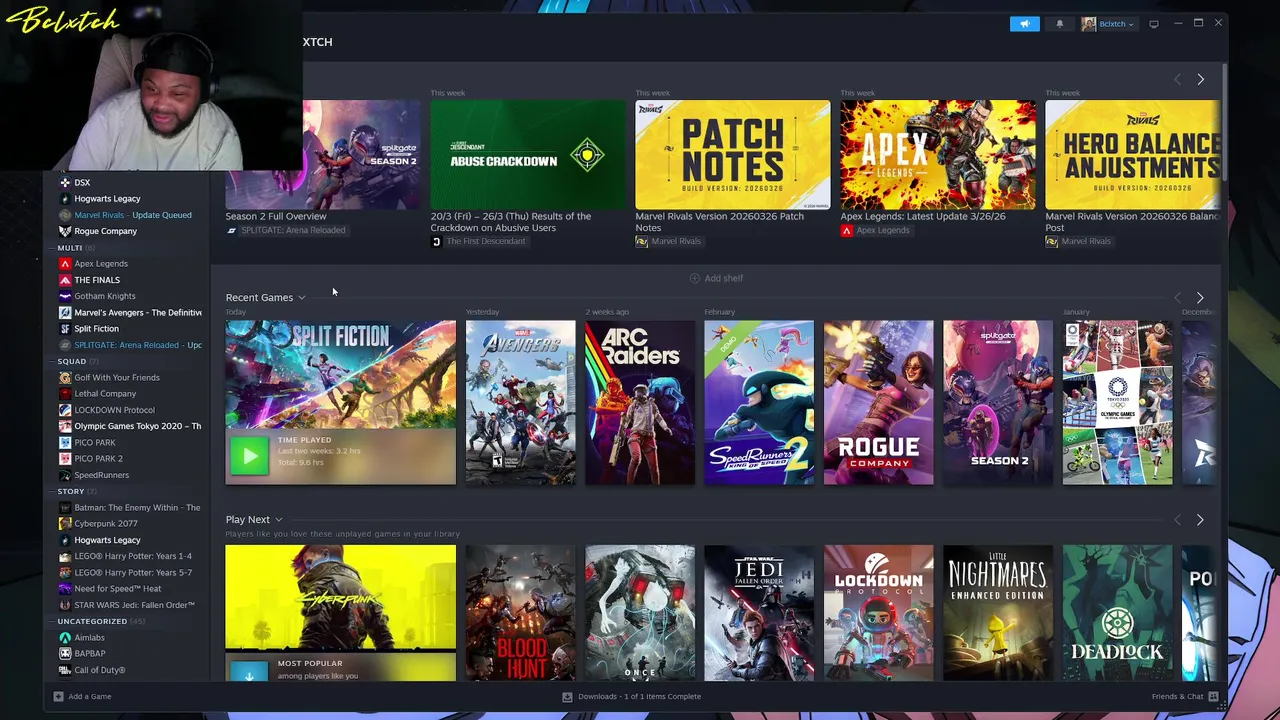
Task: Open the Deadlock cover in Play Next
Action: coord(1118,613)
